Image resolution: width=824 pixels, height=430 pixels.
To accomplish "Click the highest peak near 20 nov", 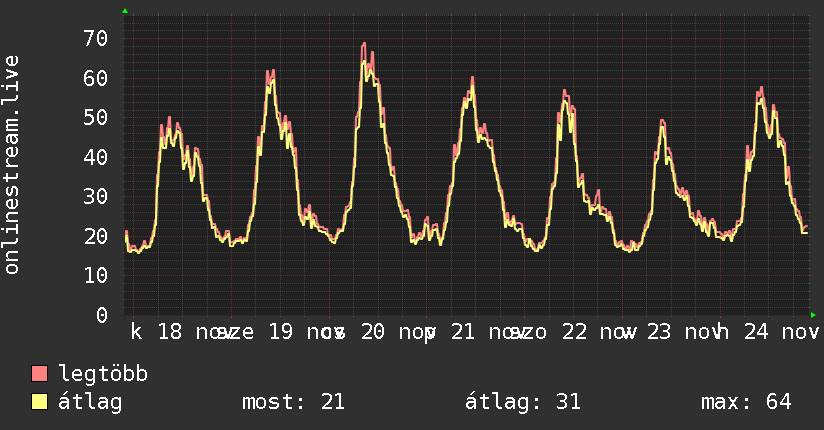I will point(364,44).
